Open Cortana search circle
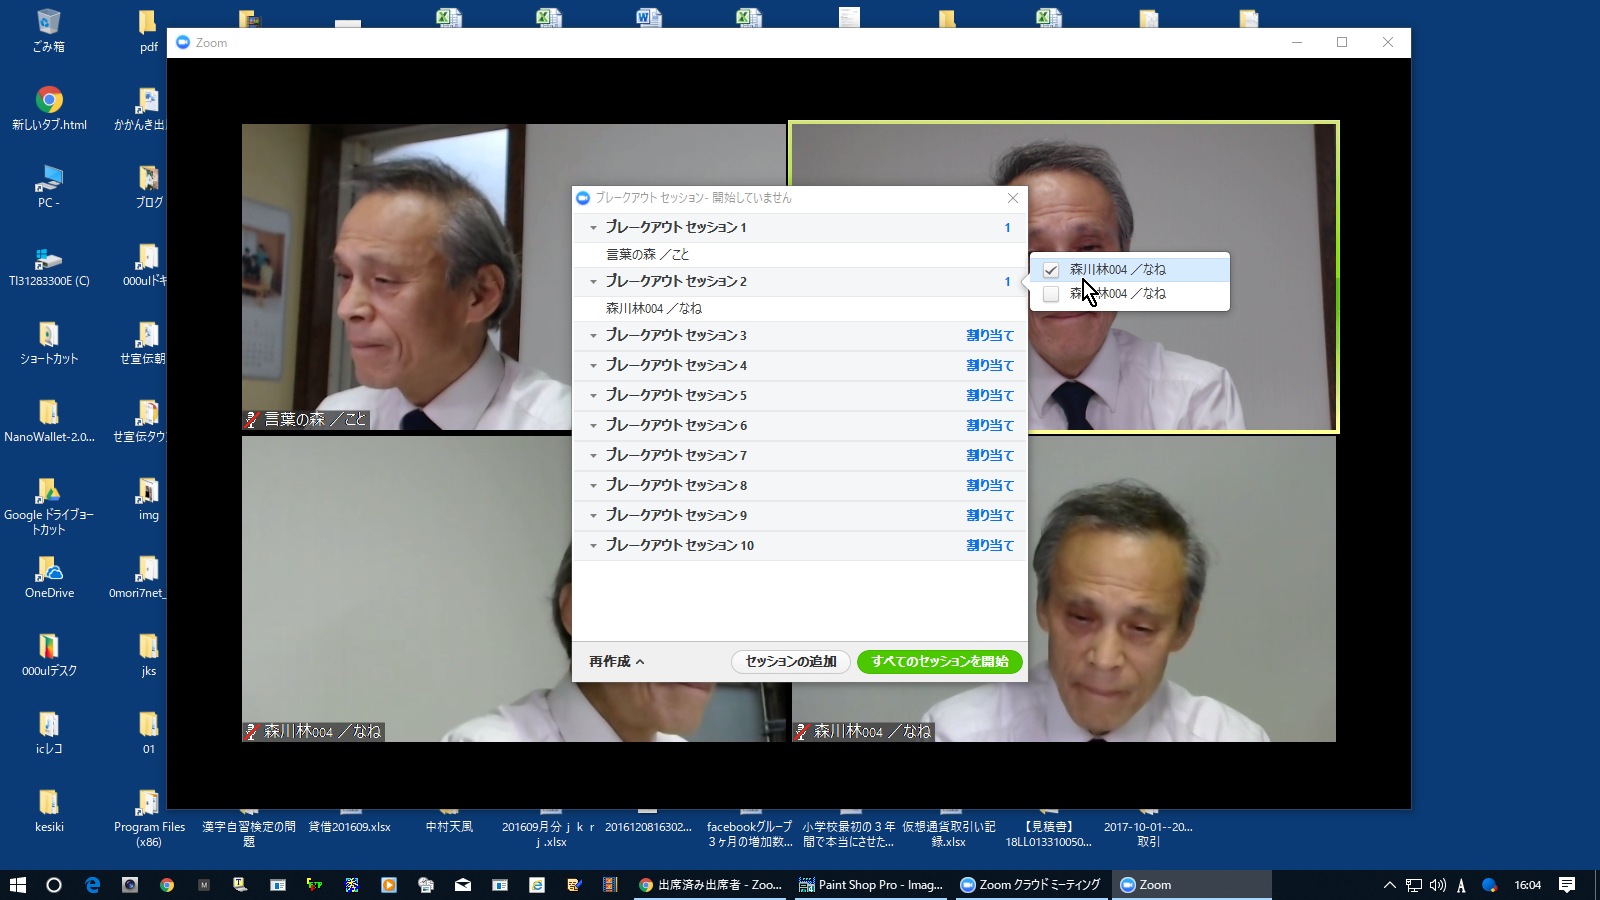This screenshot has width=1600, height=900. coord(54,885)
